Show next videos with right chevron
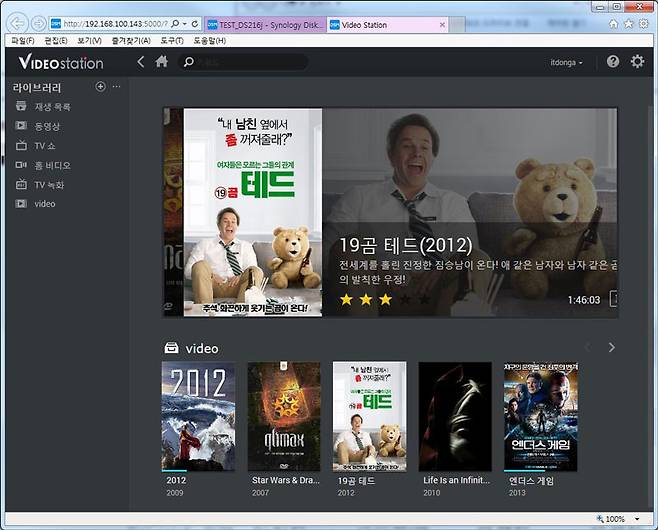 tap(611, 347)
